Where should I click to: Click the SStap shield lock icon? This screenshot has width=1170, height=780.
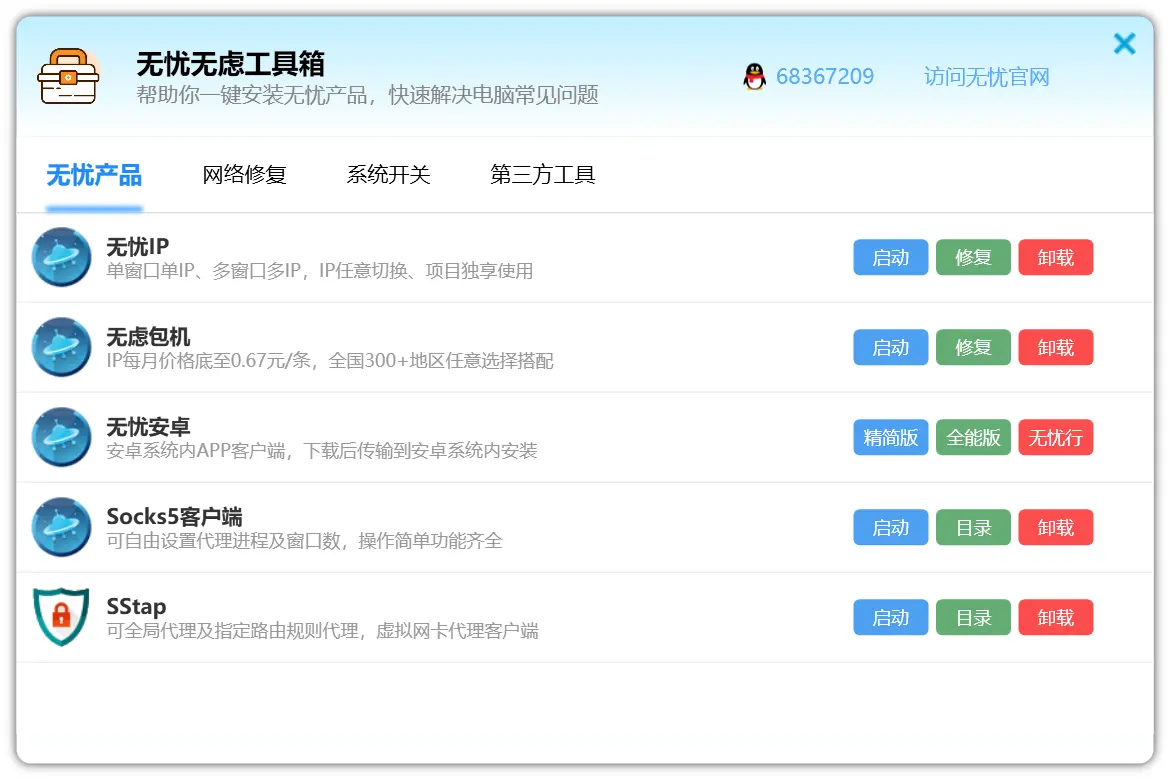pyautogui.click(x=61, y=617)
